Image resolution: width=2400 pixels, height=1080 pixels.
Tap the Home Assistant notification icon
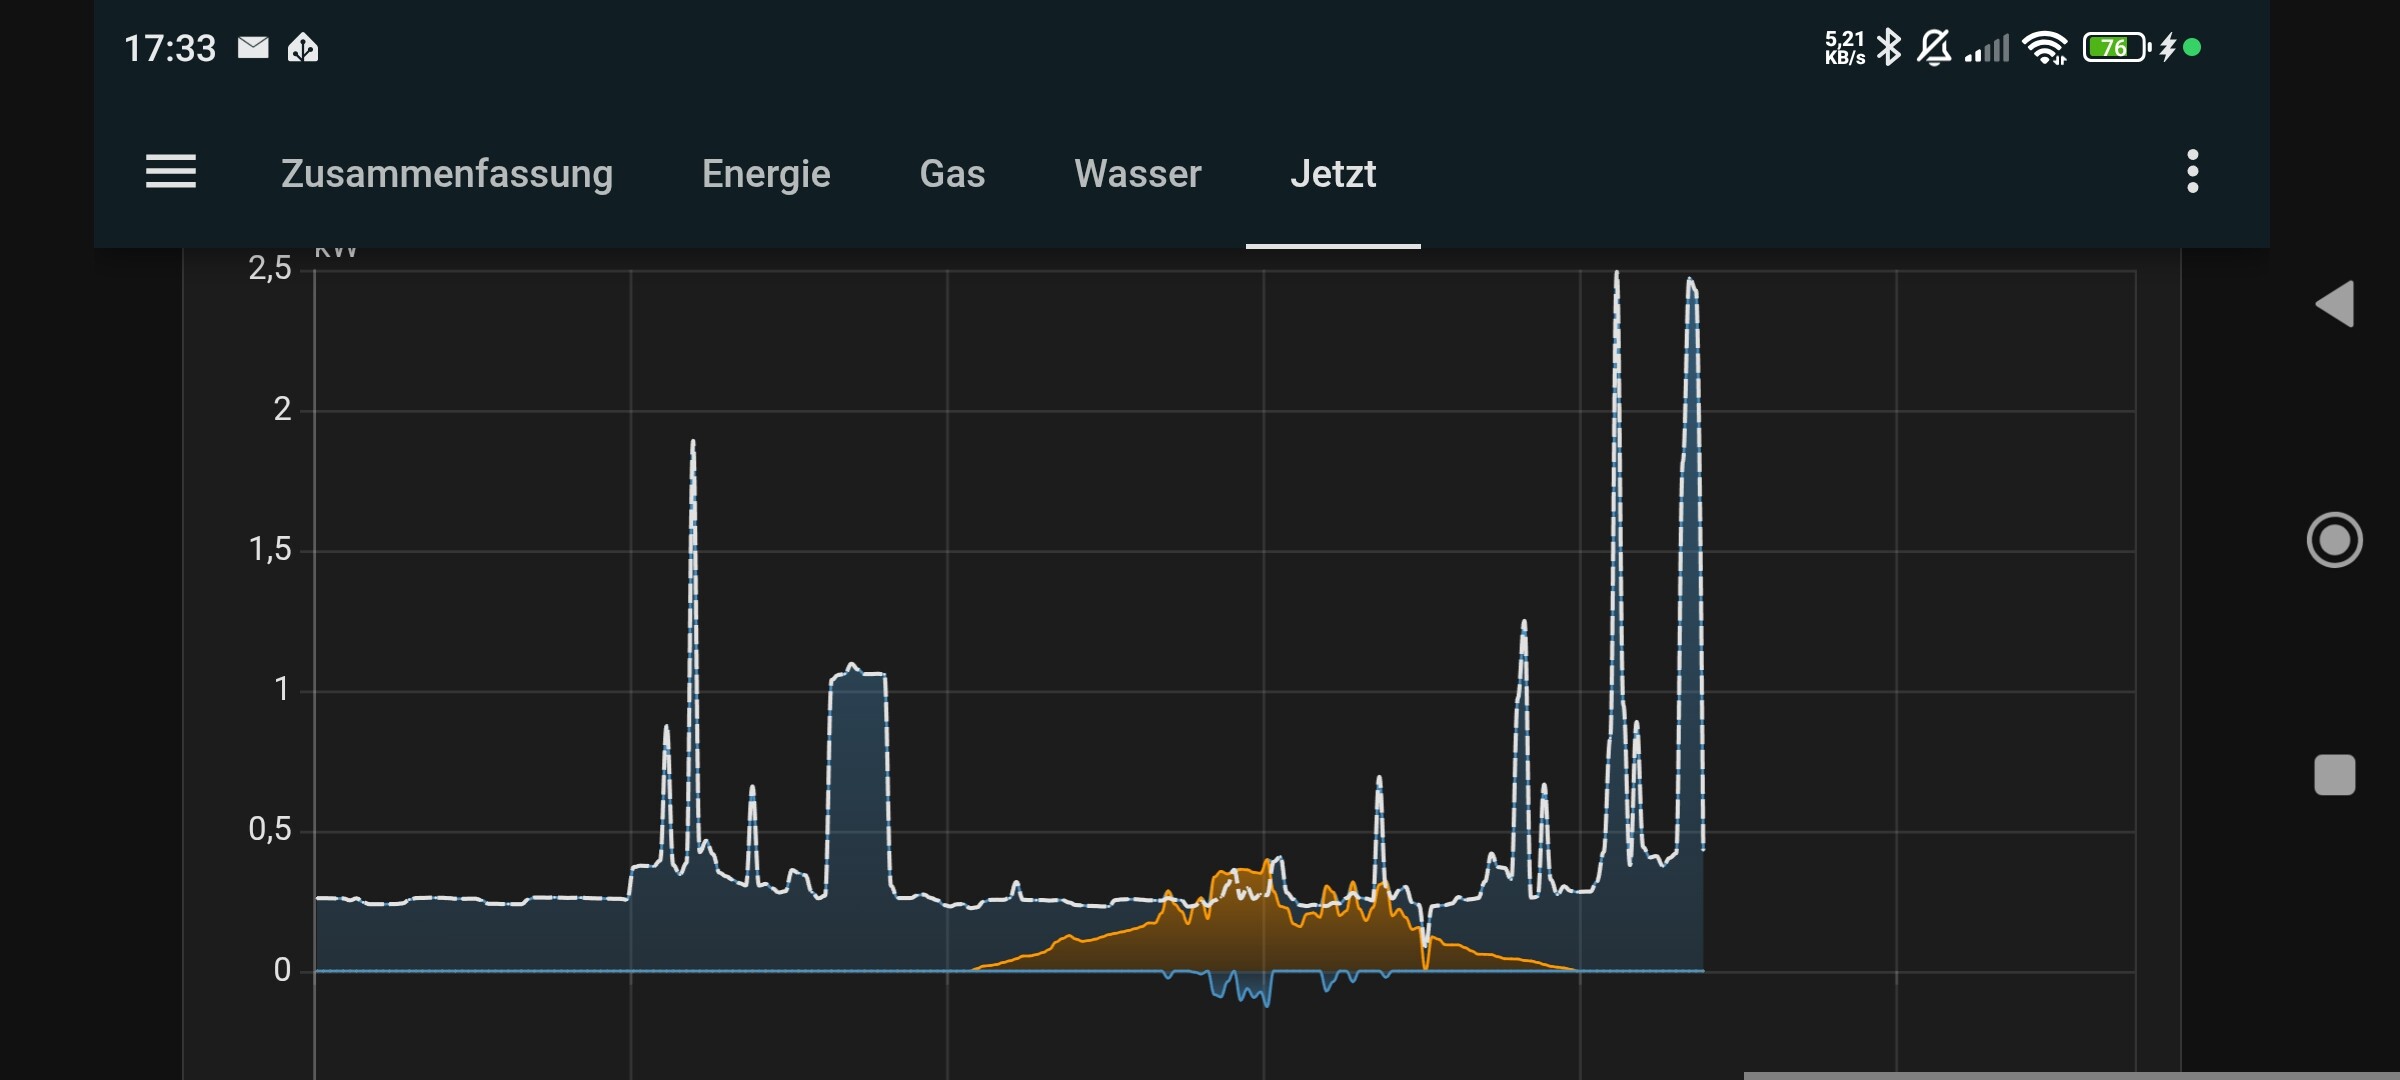[303, 47]
